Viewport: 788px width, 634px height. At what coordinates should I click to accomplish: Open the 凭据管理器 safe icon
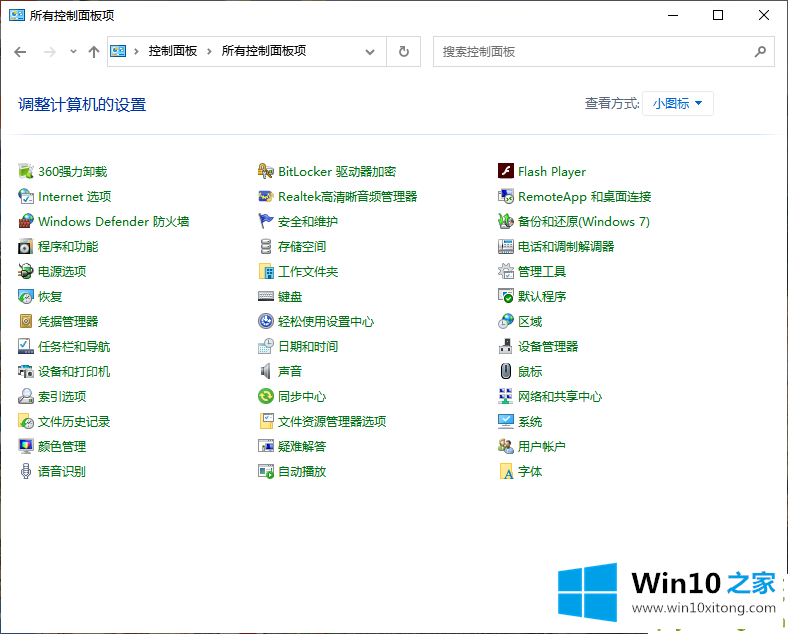26,322
